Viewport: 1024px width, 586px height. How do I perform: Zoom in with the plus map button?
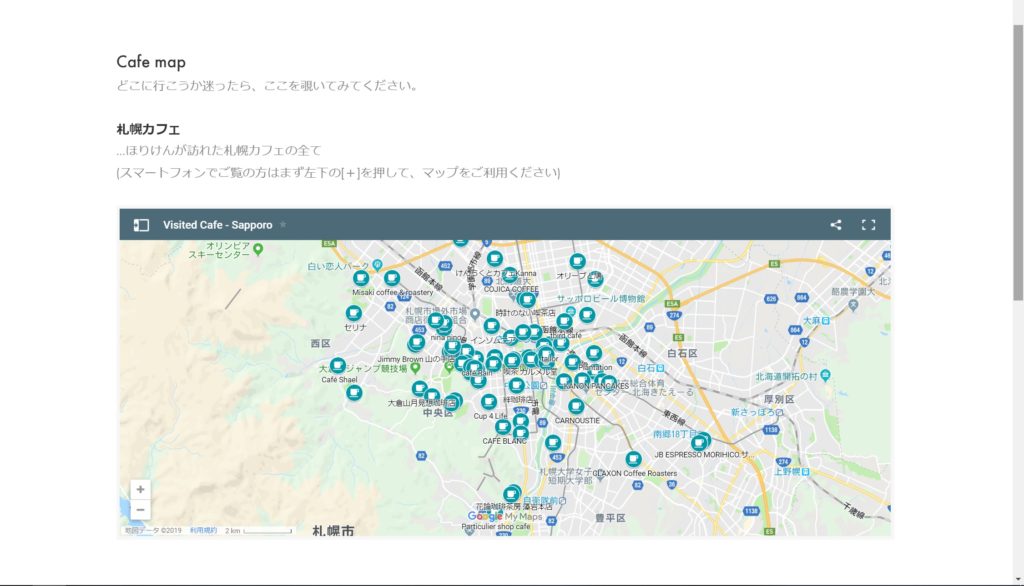(140, 489)
